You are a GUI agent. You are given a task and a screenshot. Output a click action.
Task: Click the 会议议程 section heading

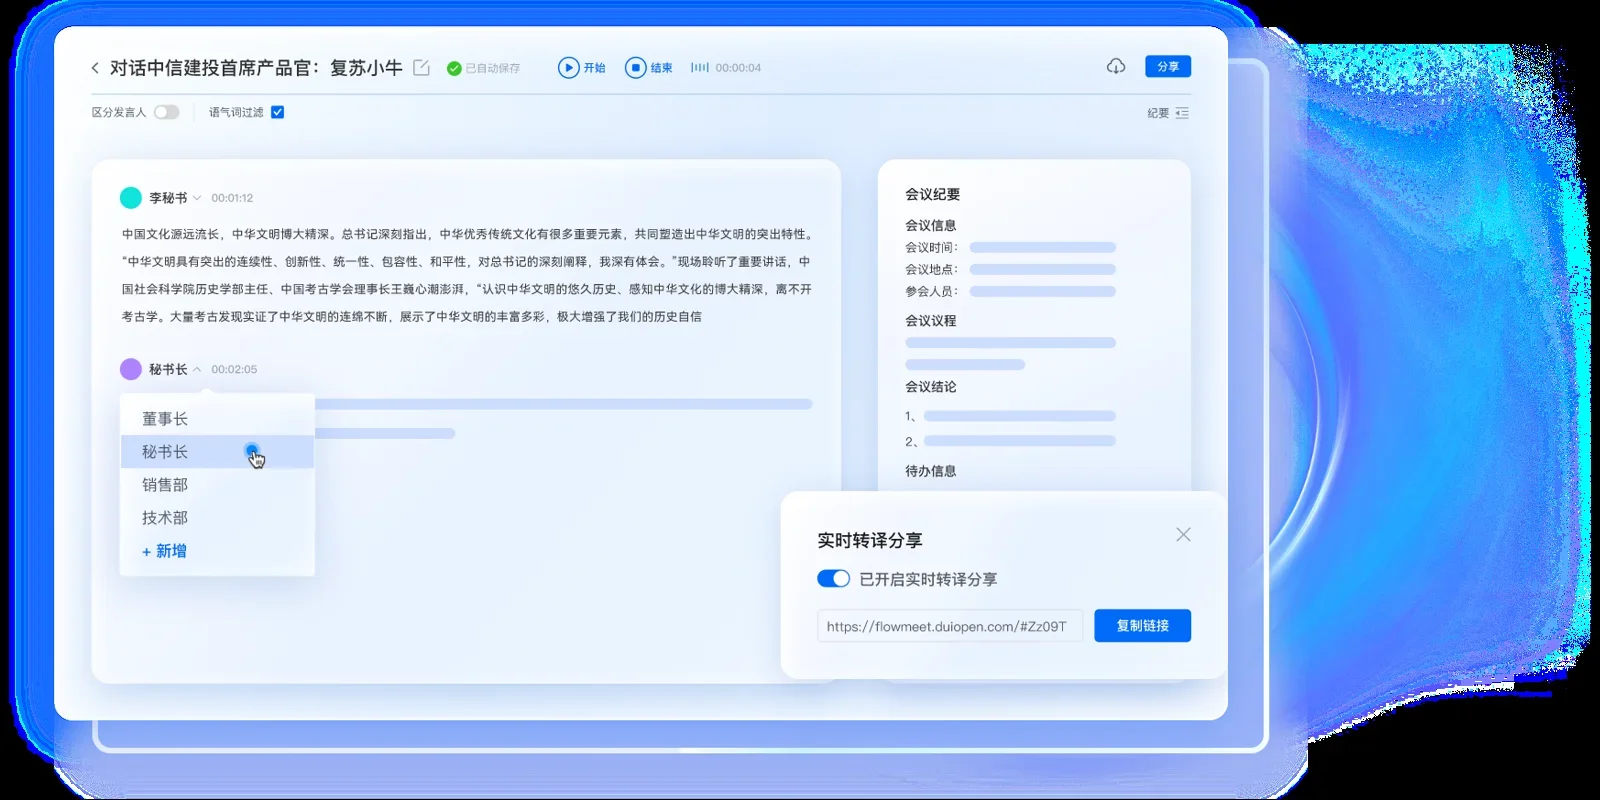931,321
